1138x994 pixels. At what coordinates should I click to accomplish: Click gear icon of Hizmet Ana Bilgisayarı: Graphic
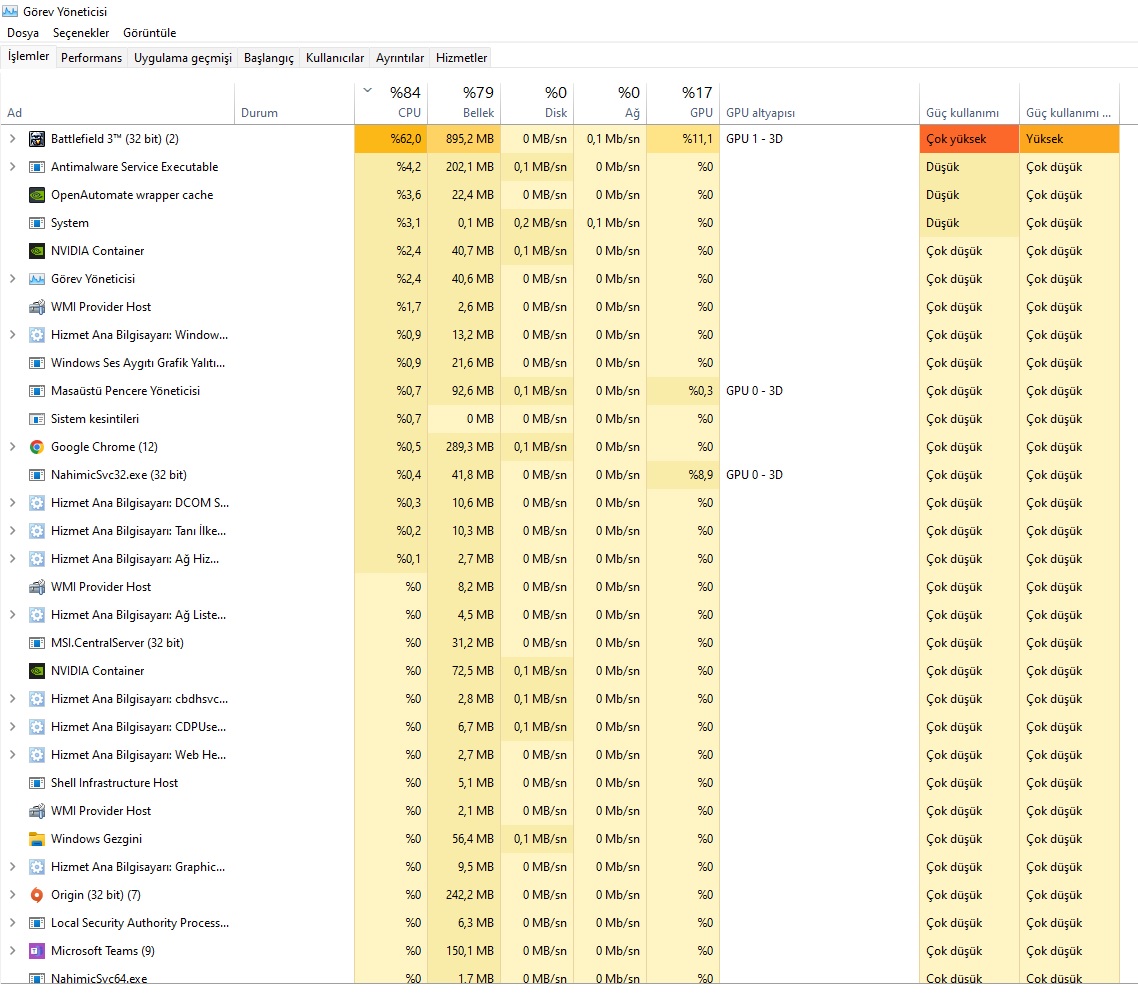coord(36,867)
